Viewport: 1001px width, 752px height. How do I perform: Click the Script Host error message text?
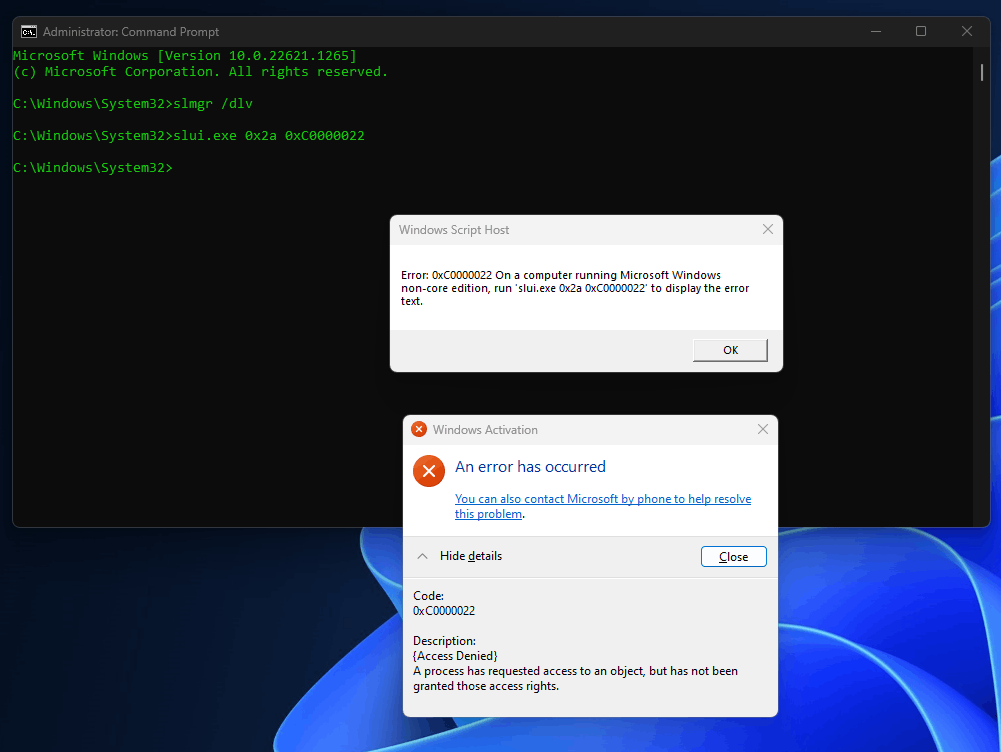575,288
